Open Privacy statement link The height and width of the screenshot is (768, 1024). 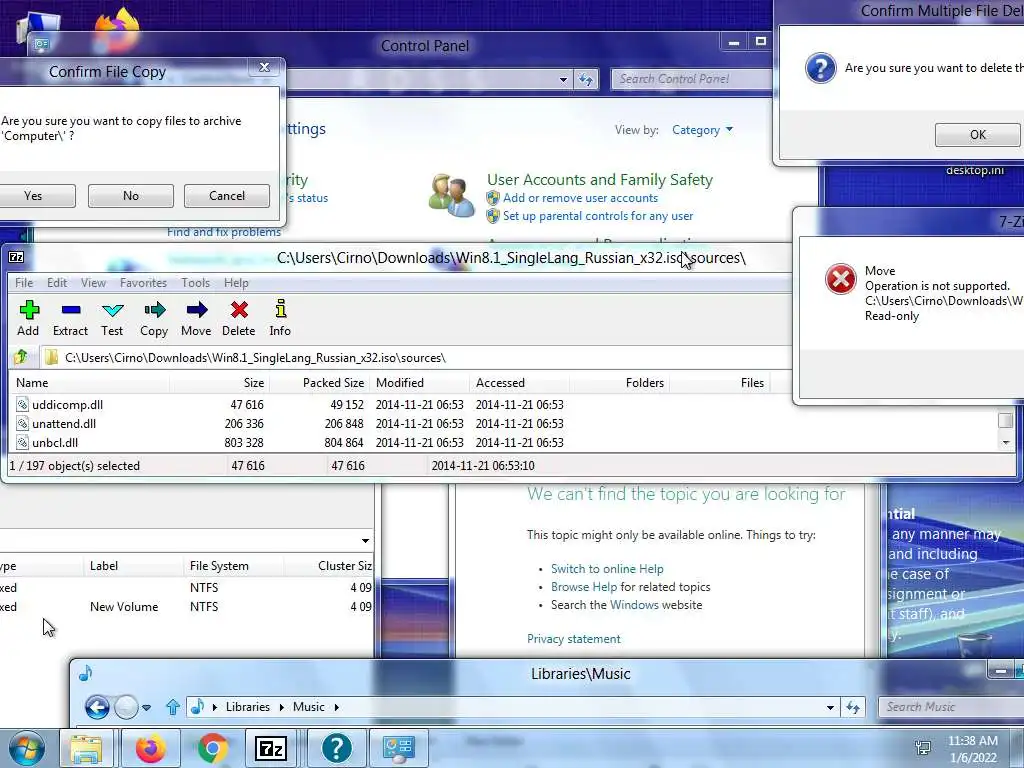click(573, 639)
